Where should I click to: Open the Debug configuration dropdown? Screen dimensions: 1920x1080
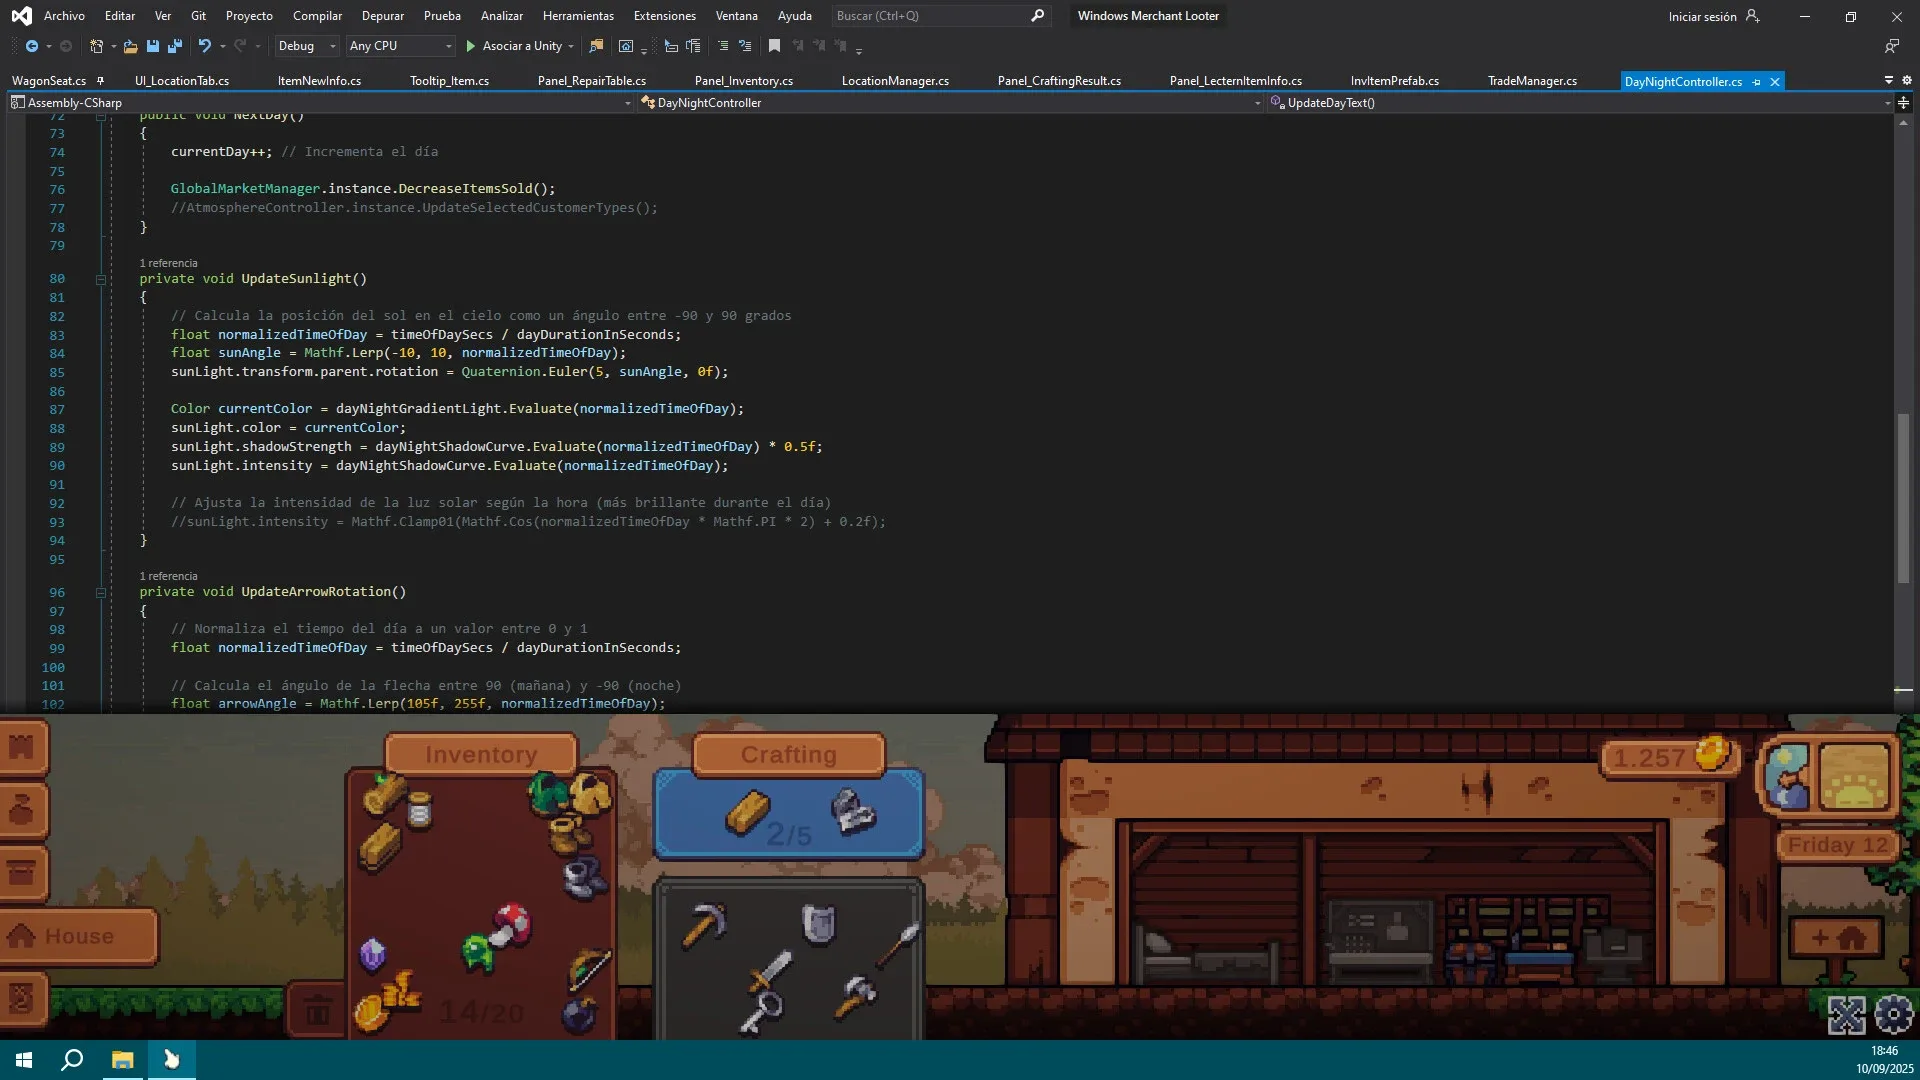(x=306, y=46)
